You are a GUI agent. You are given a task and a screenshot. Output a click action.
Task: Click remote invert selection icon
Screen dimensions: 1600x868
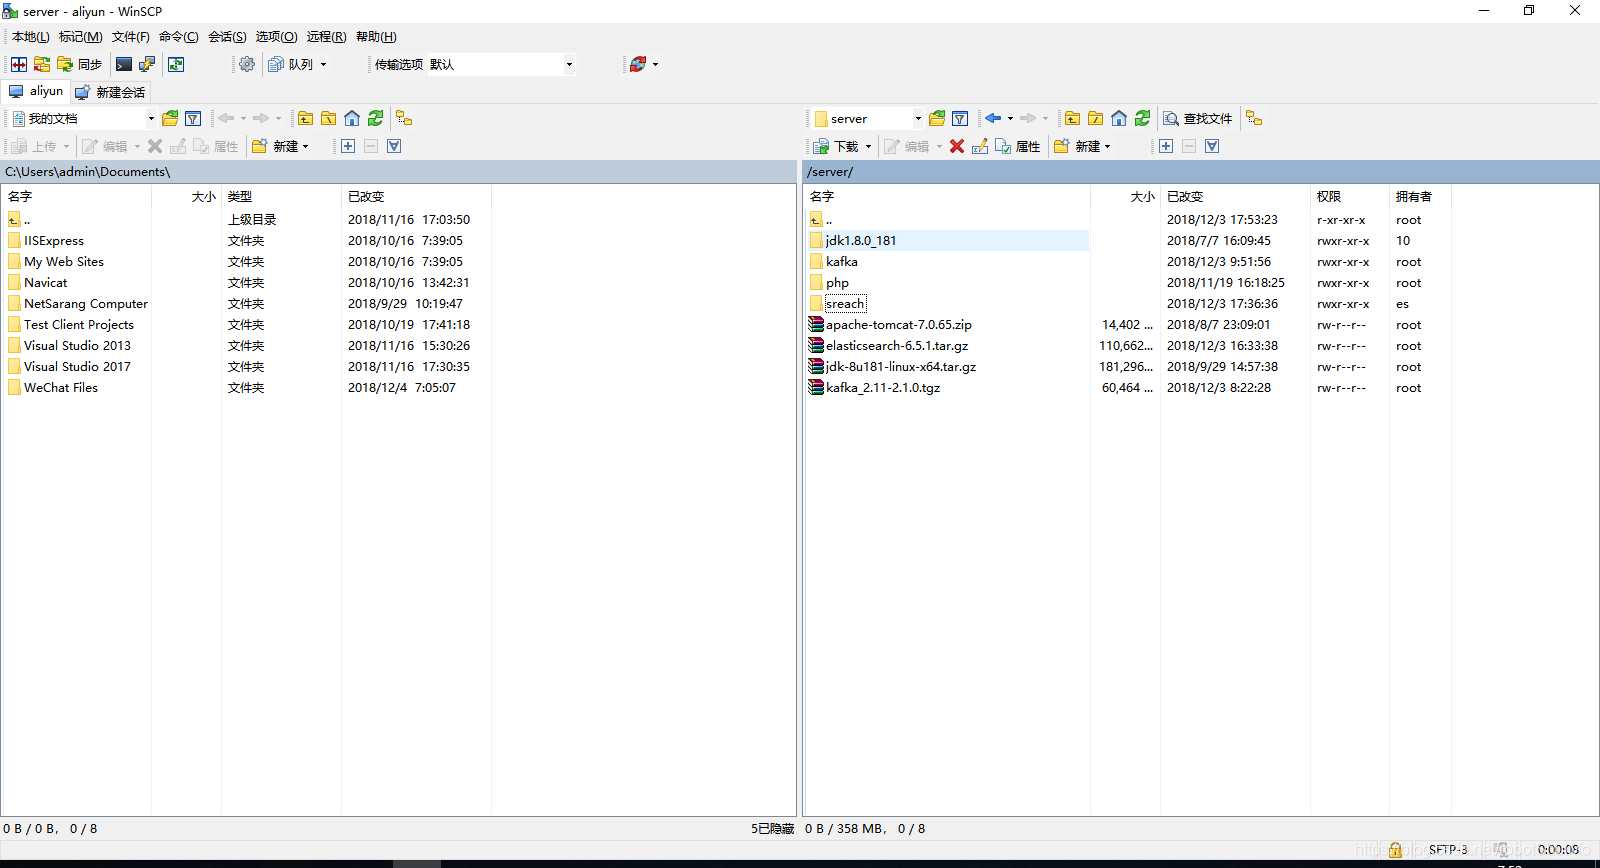click(1212, 146)
